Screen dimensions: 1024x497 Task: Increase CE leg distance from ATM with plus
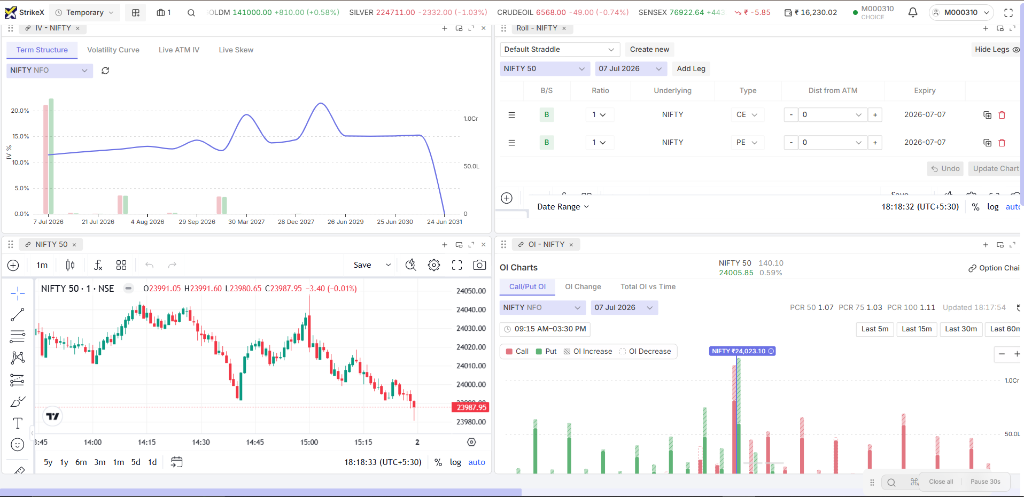pos(875,115)
